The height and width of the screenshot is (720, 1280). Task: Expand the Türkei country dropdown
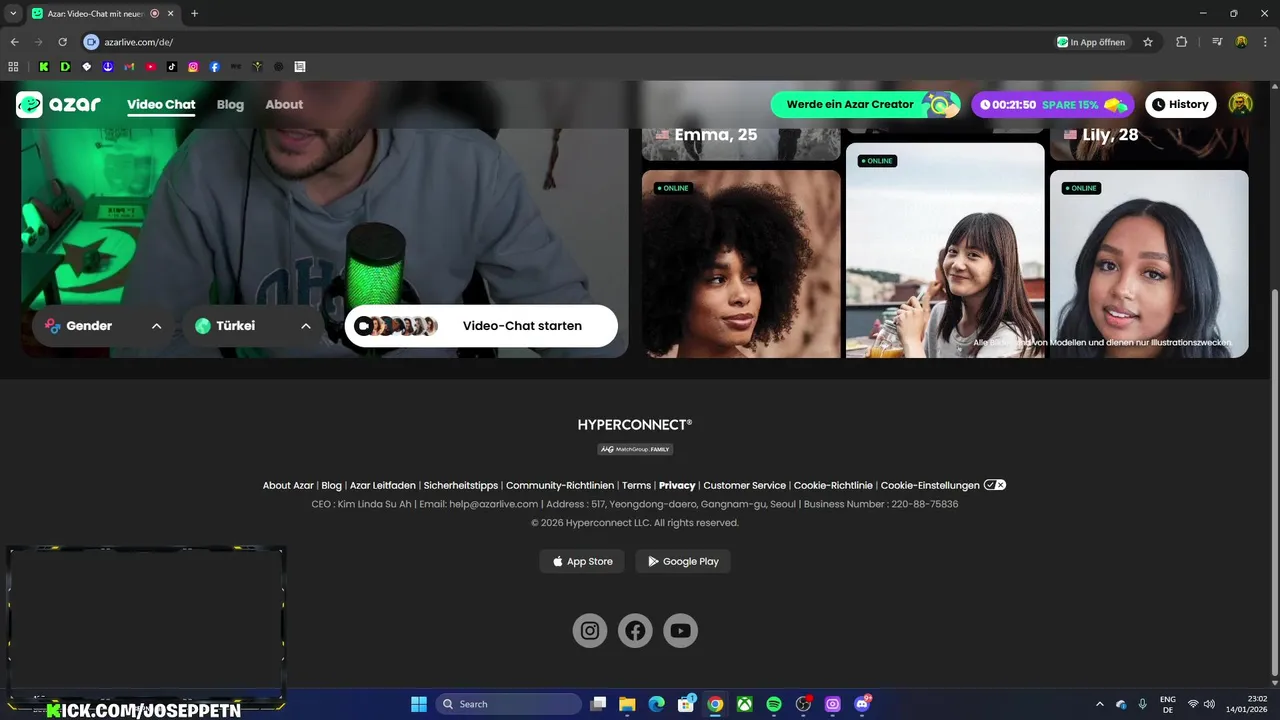click(253, 326)
